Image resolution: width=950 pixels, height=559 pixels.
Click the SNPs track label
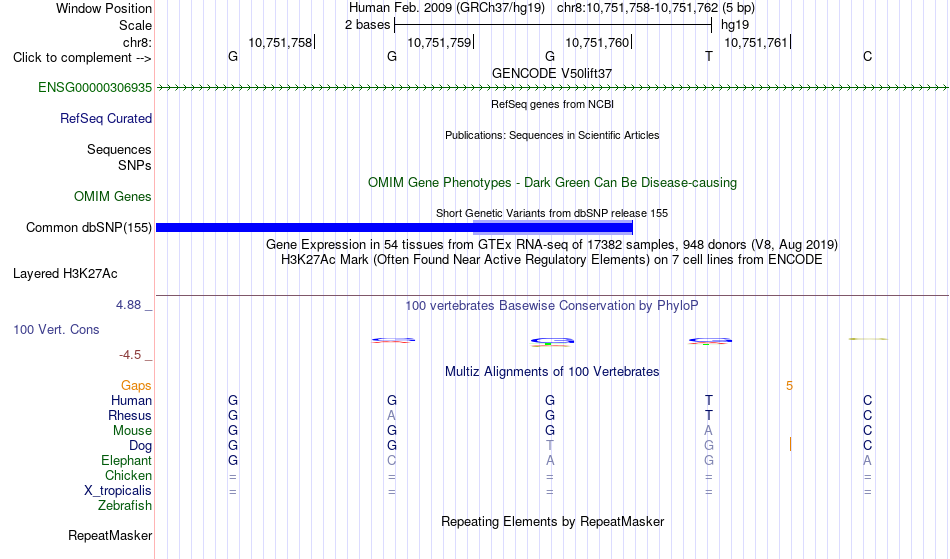pos(135,165)
